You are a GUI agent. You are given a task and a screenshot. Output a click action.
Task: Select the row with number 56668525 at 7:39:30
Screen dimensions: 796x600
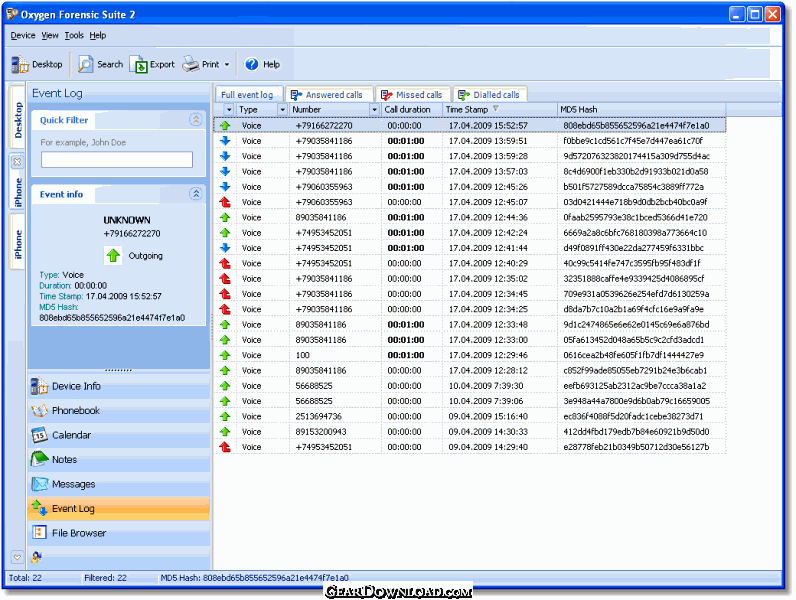(x=470, y=386)
